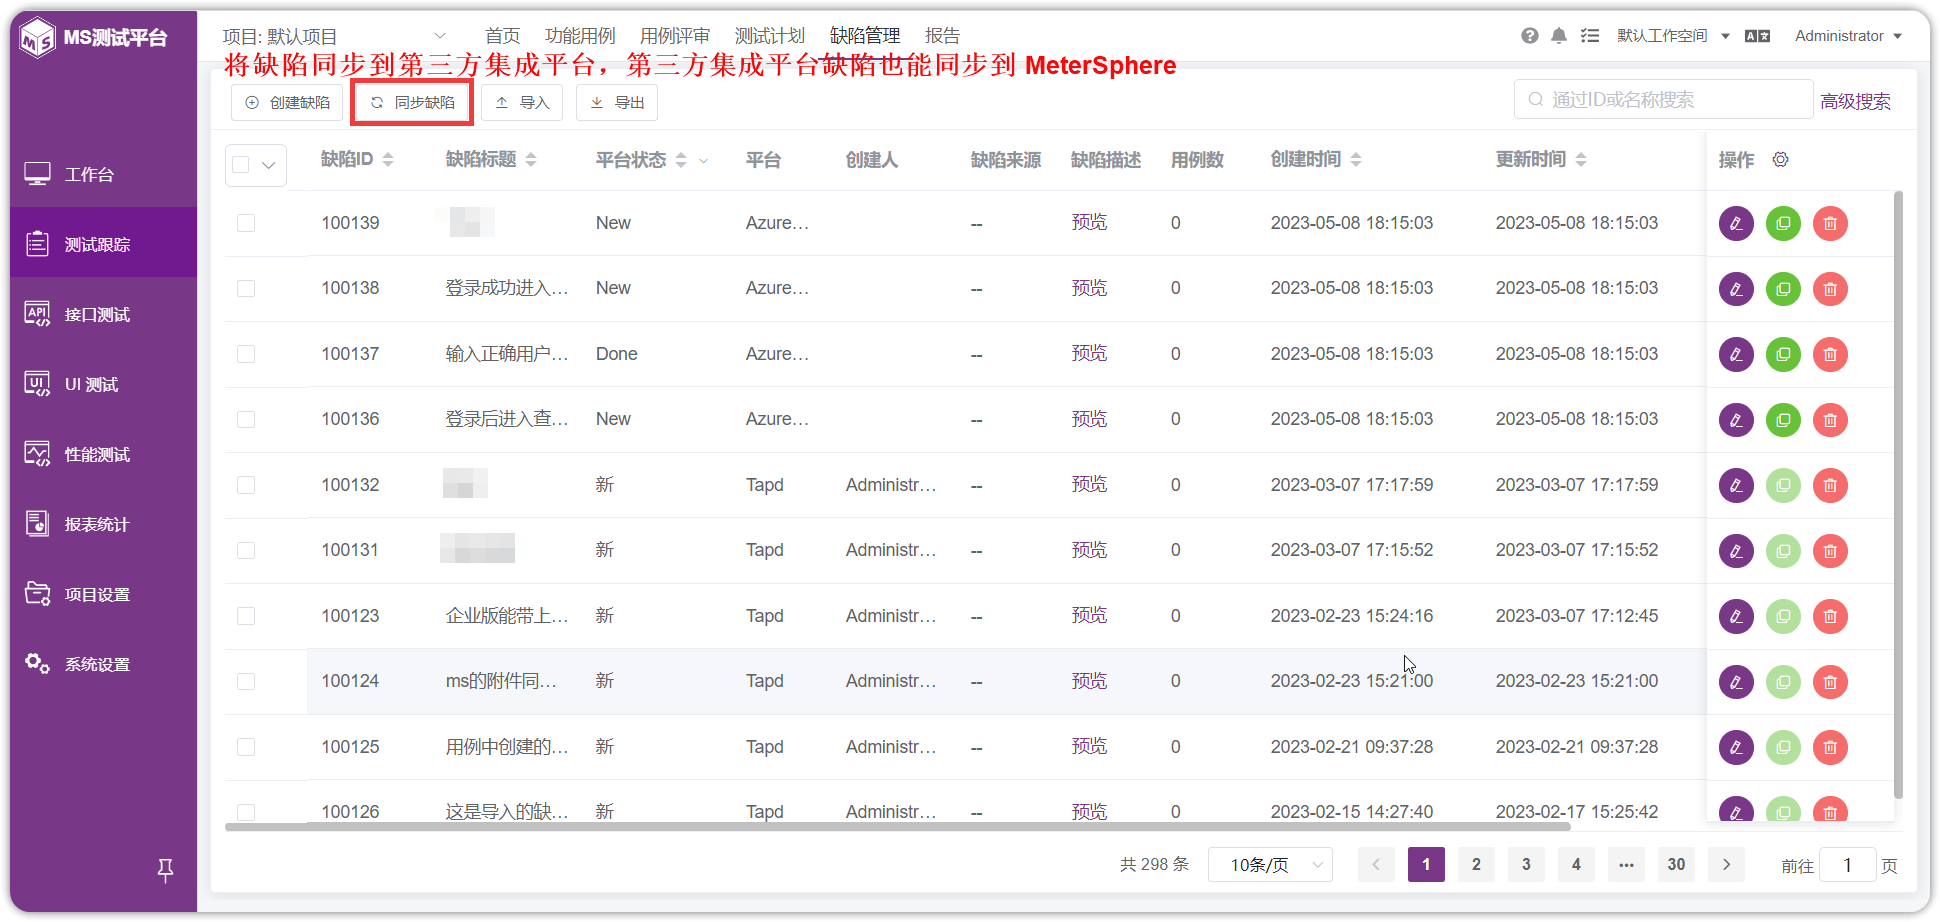Open column settings gear next to 操作
The height and width of the screenshot is (922, 1940).
1780,159
